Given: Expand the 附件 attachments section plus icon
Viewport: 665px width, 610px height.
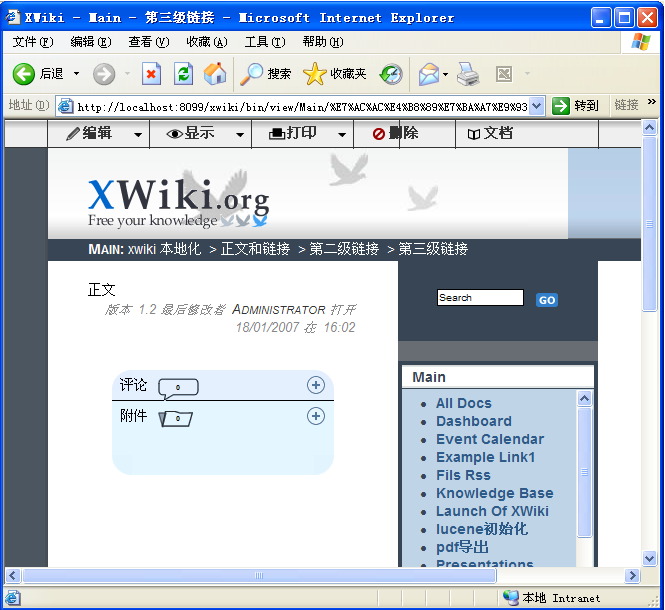Looking at the screenshot, I should 316,416.
